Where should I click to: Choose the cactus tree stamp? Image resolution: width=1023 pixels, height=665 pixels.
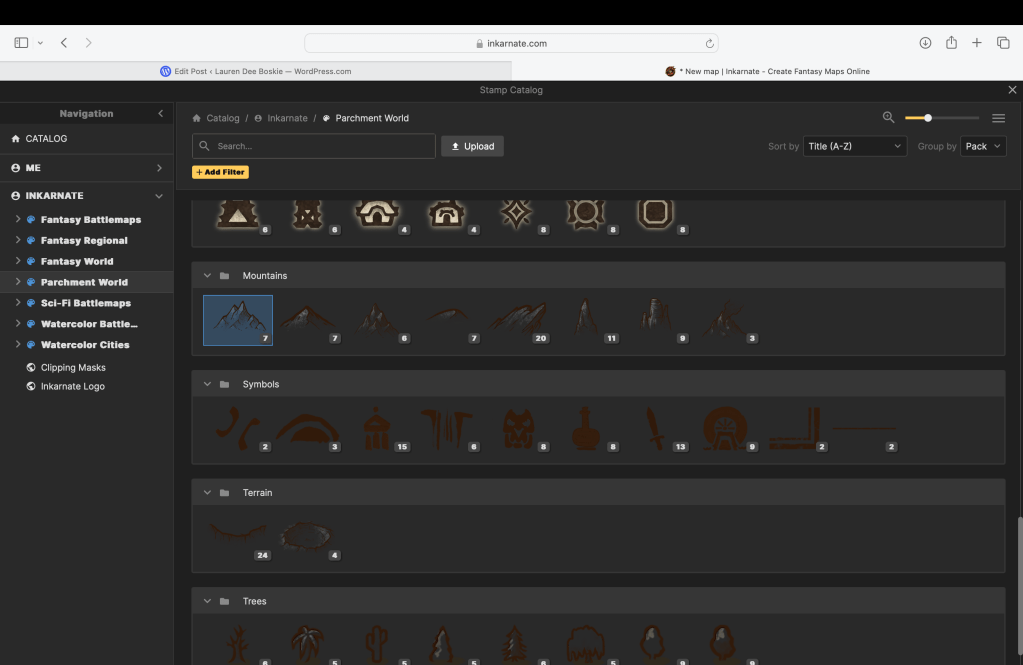point(377,644)
